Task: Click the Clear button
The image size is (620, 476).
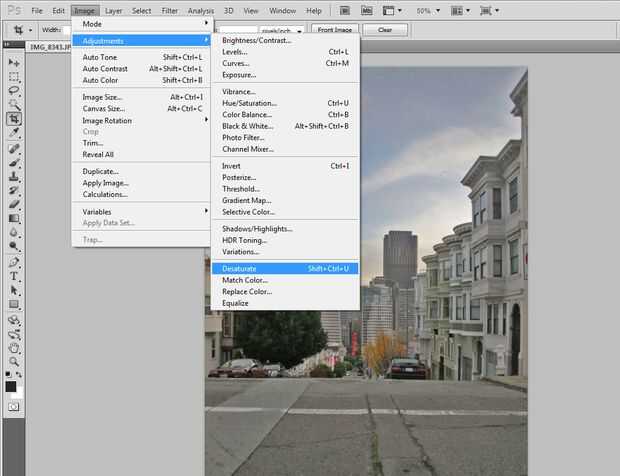Action: pos(384,30)
